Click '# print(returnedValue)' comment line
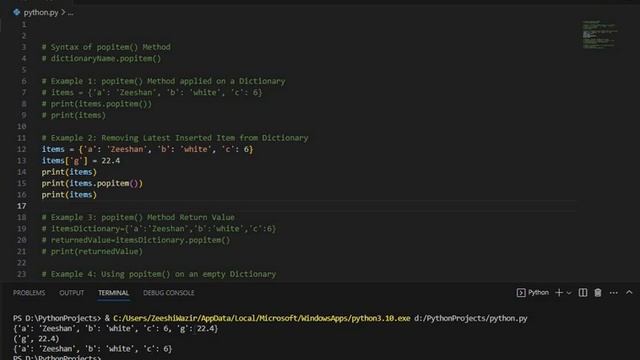This screenshot has width=640, height=360. tap(92, 251)
